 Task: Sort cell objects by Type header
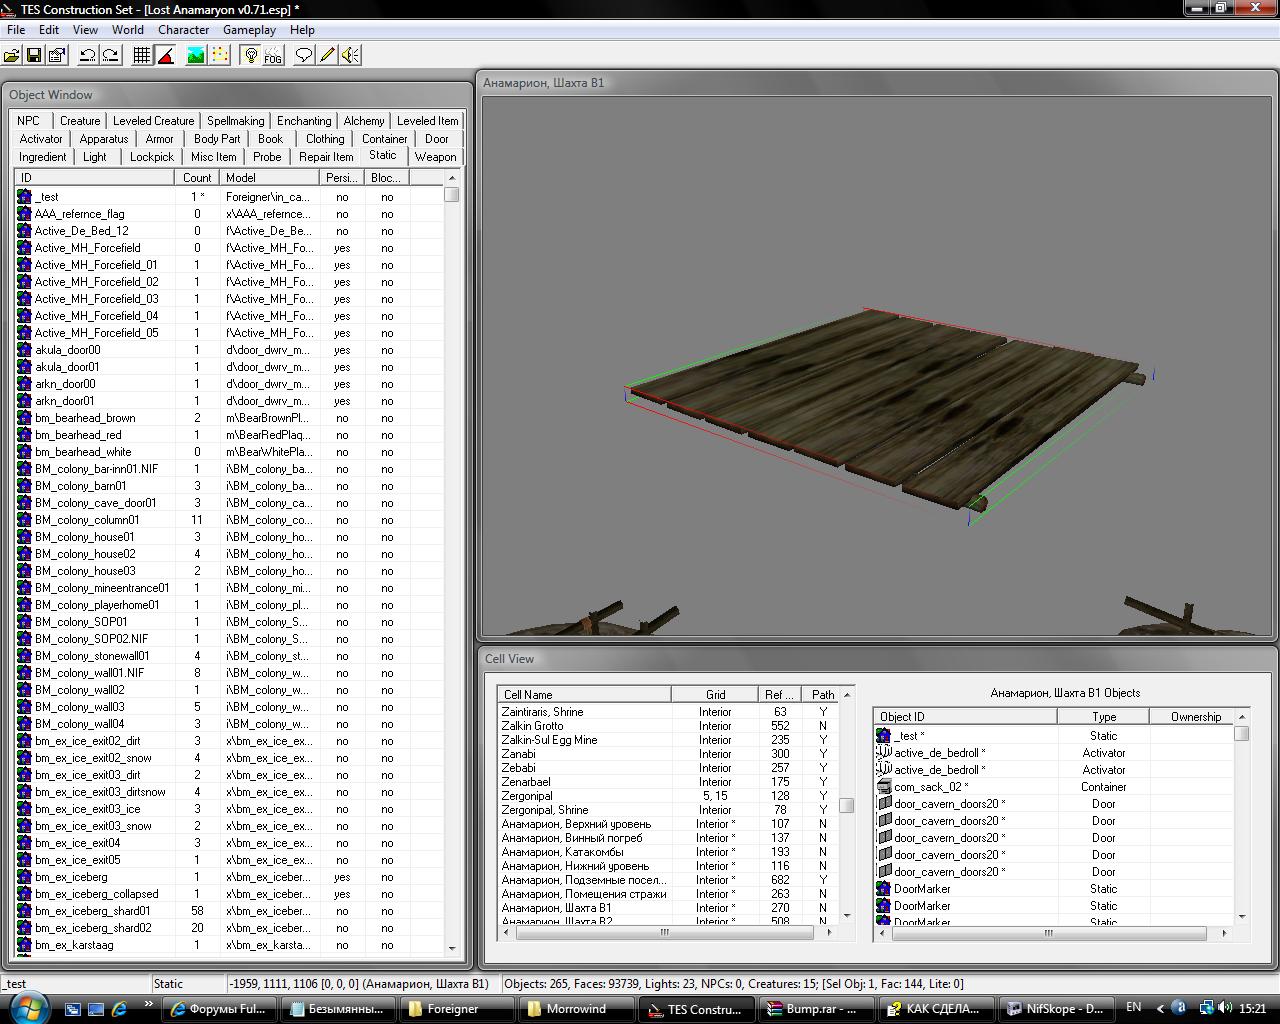(1103, 717)
